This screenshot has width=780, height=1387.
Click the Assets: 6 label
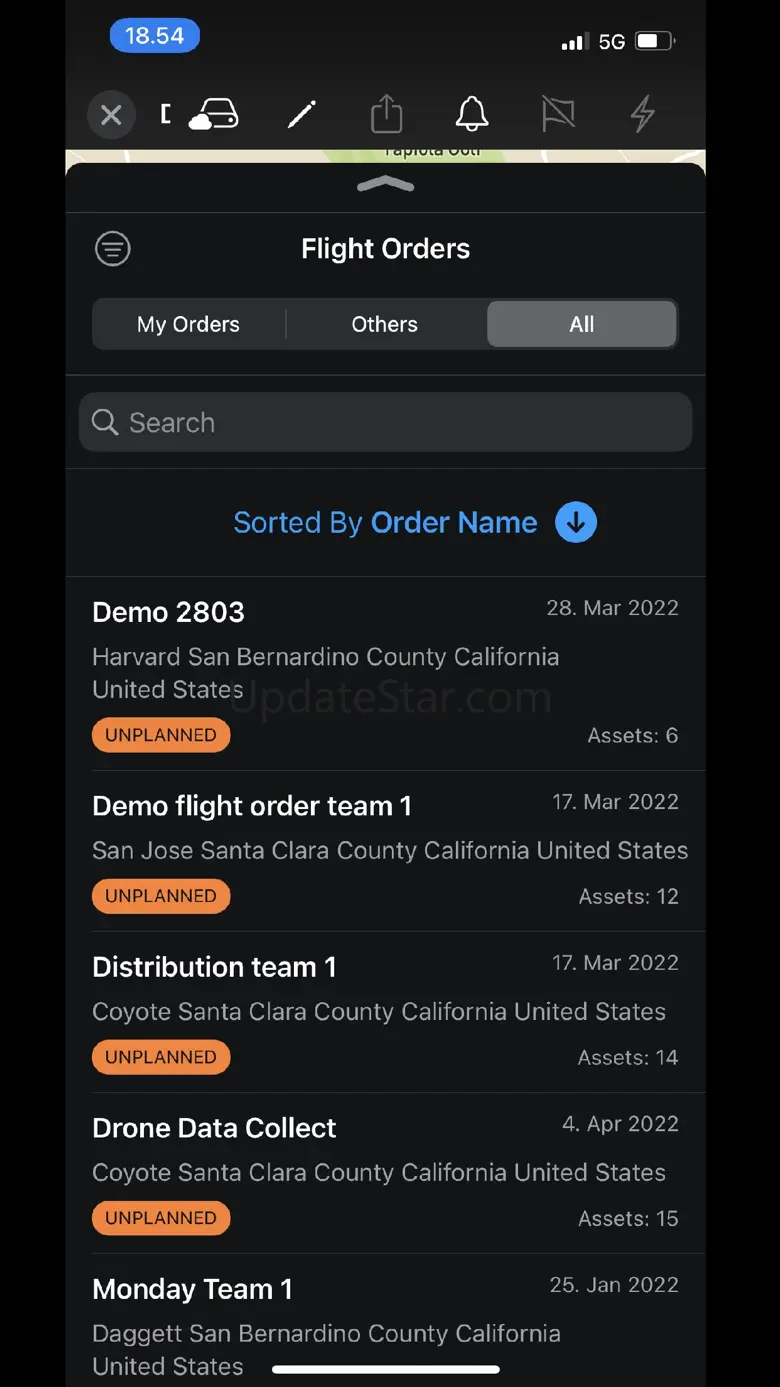click(633, 736)
